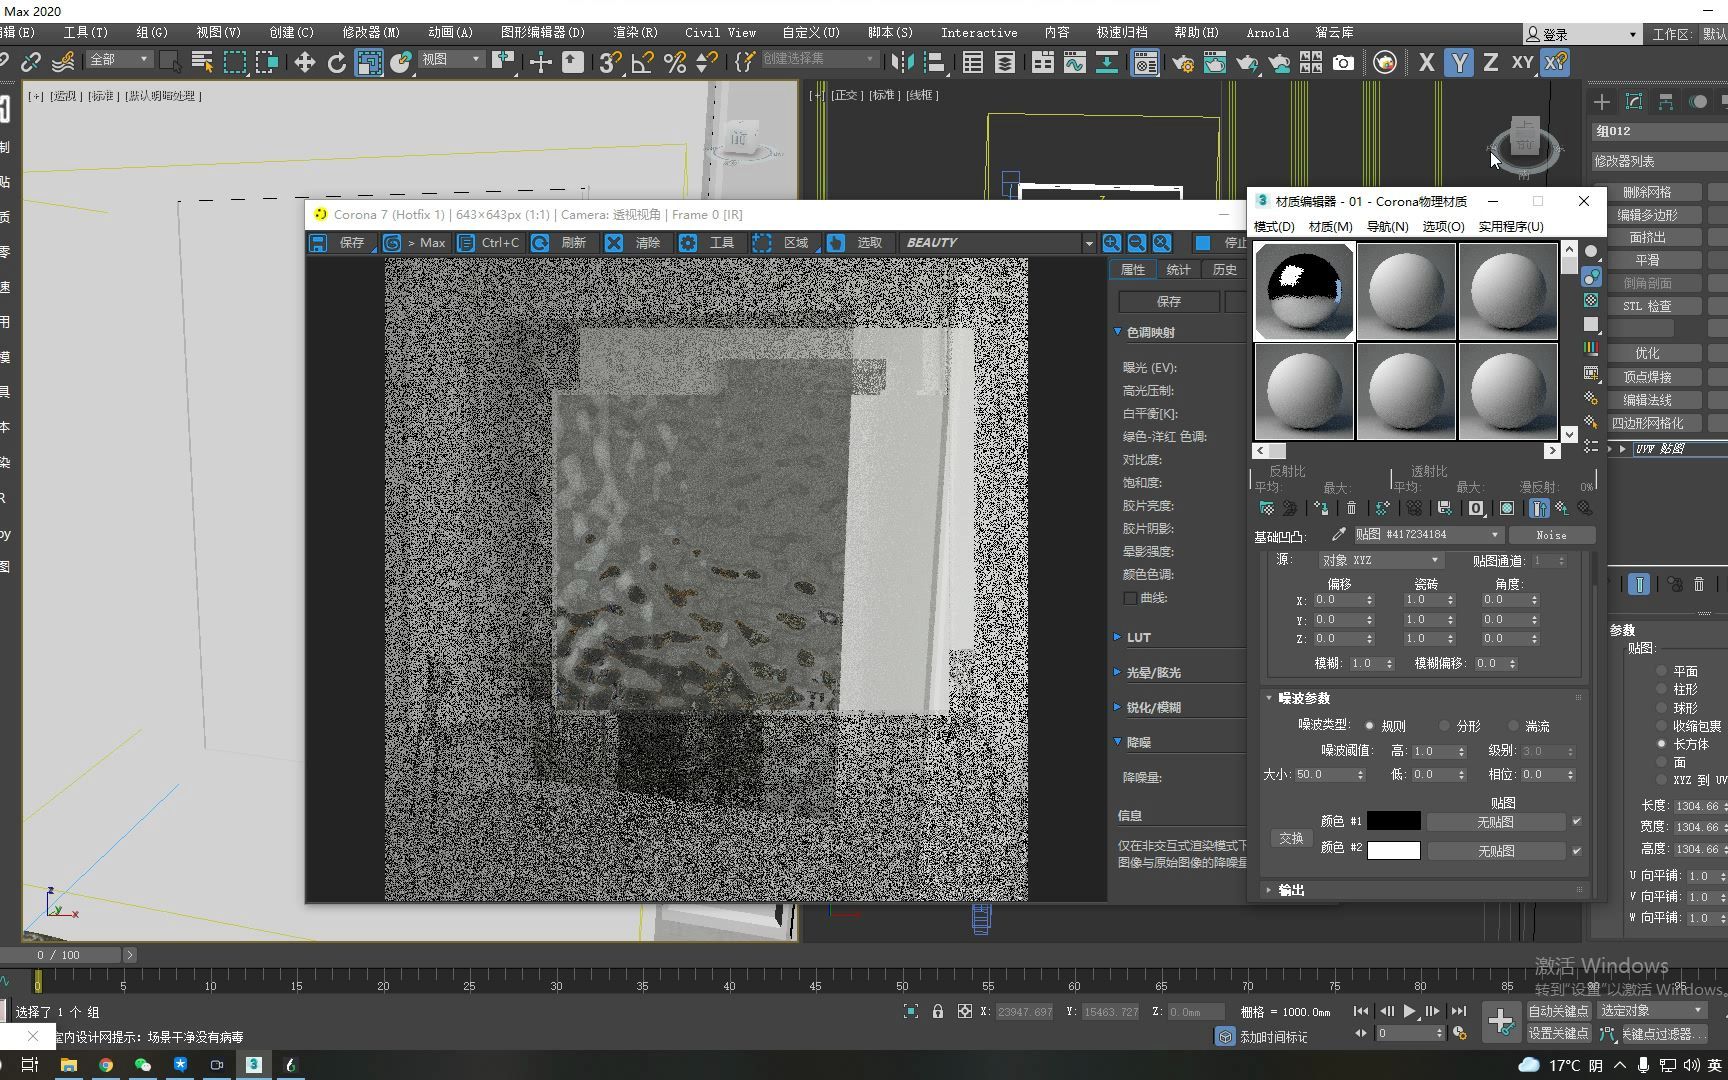Click the Pick (选取) icon in Corona window

tap(836, 243)
